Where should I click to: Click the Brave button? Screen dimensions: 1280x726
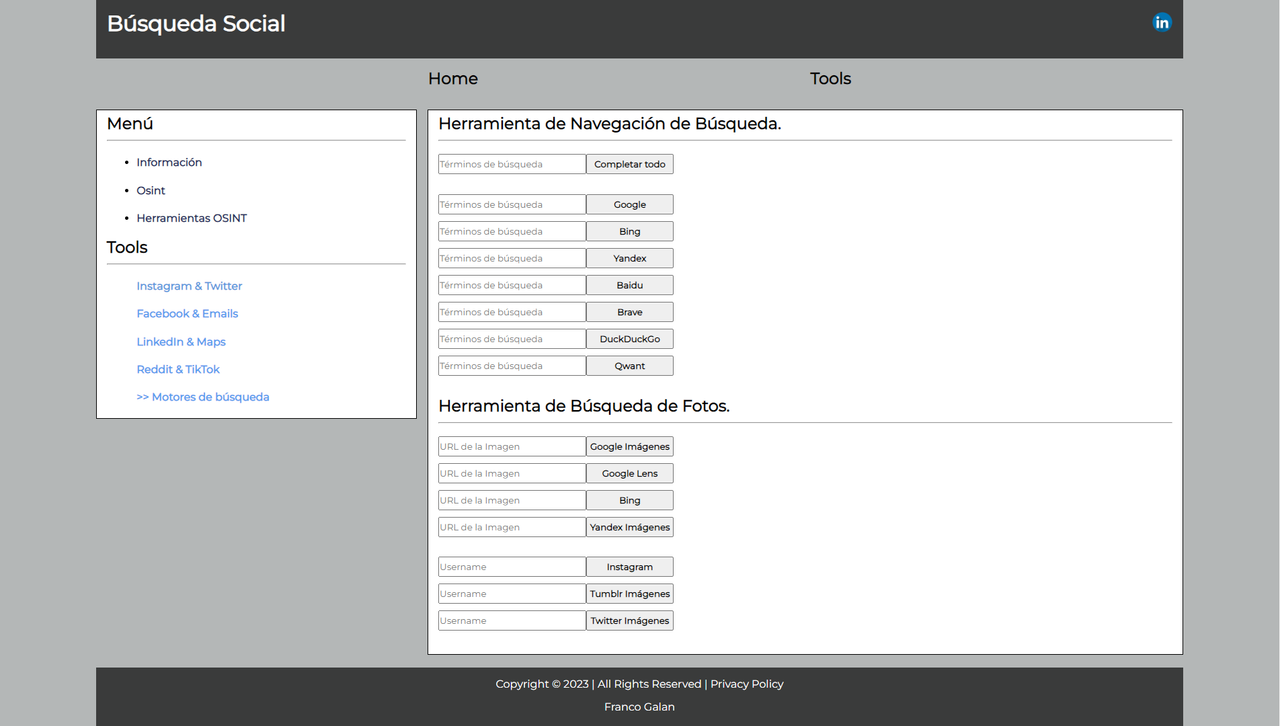click(630, 312)
